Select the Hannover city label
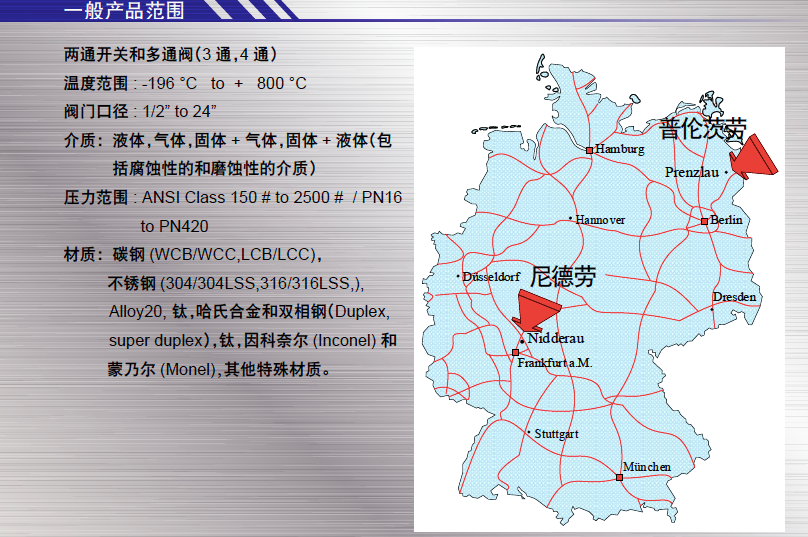The height and width of the screenshot is (537, 808). click(x=600, y=219)
